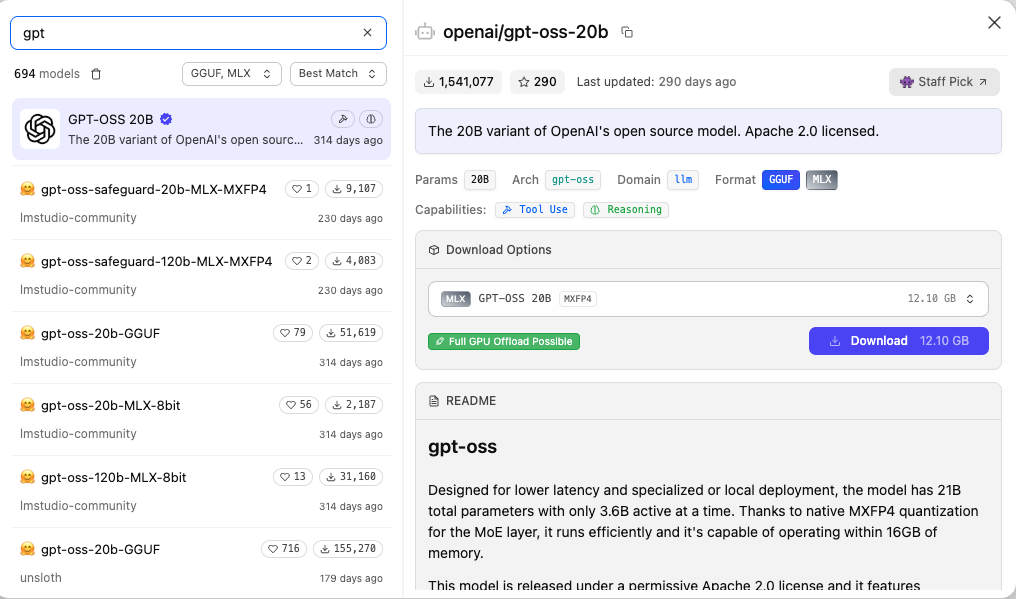Open the Best Match sort dropdown
This screenshot has width=1016, height=599.
click(338, 74)
